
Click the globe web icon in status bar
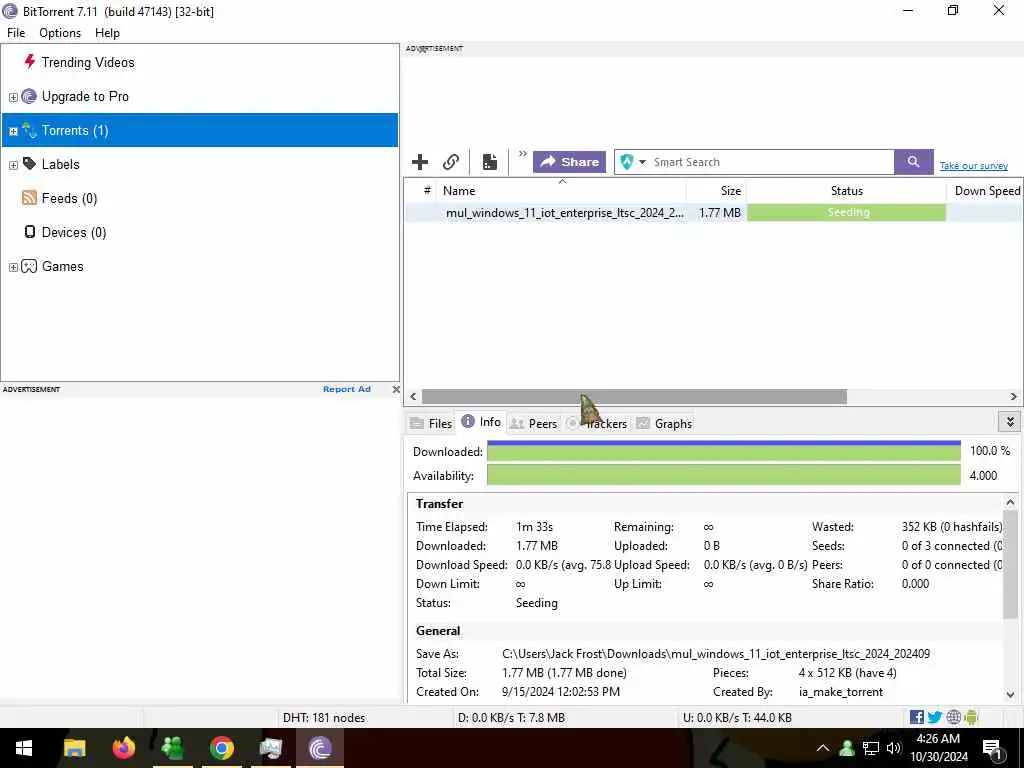(953, 717)
